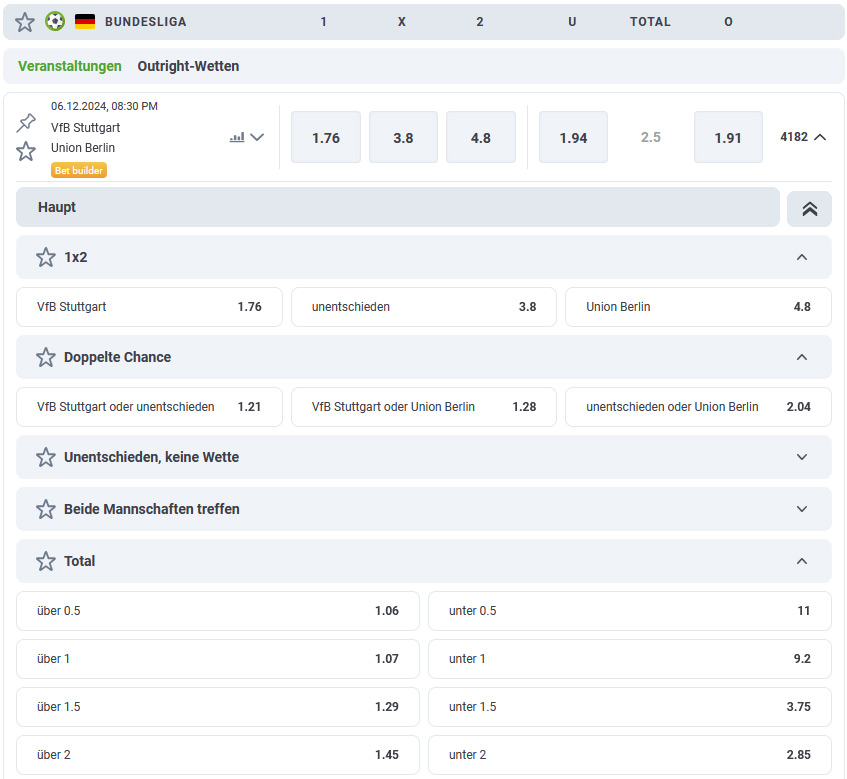Image resolution: width=847 pixels, height=779 pixels.
Task: Favorite the 1x2 market
Action: pos(46,257)
